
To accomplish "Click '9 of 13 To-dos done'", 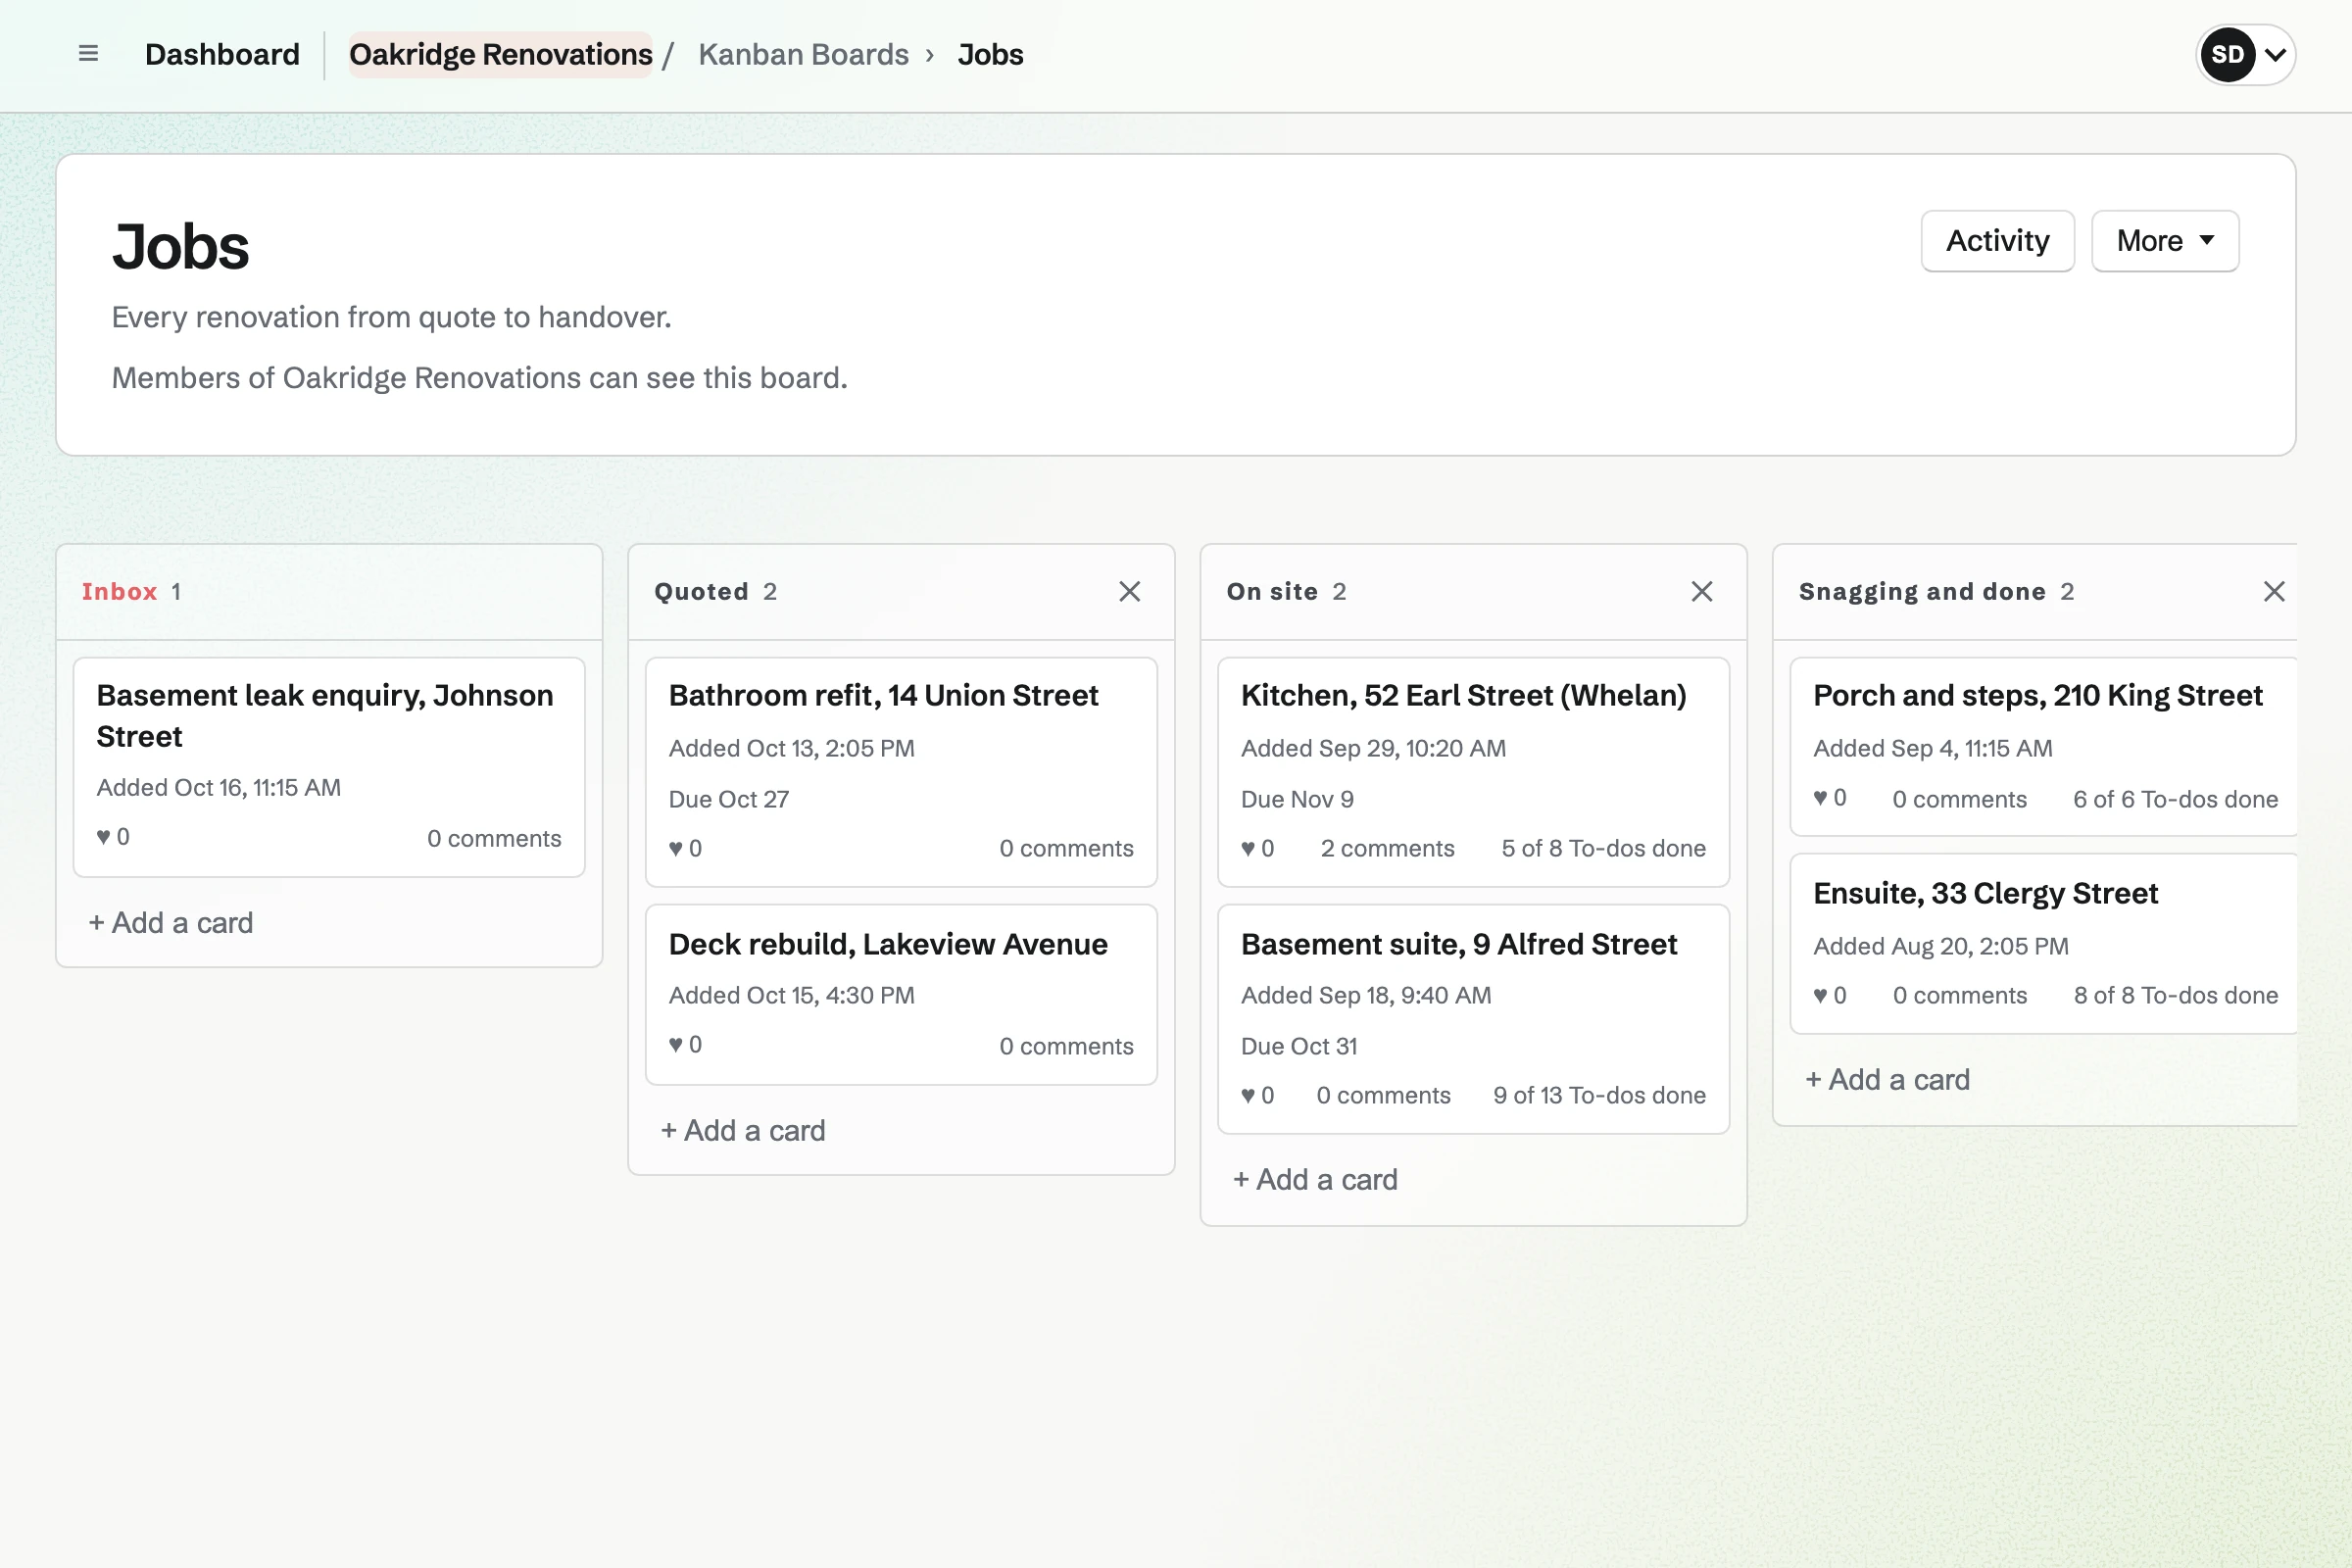I will (x=1599, y=1096).
